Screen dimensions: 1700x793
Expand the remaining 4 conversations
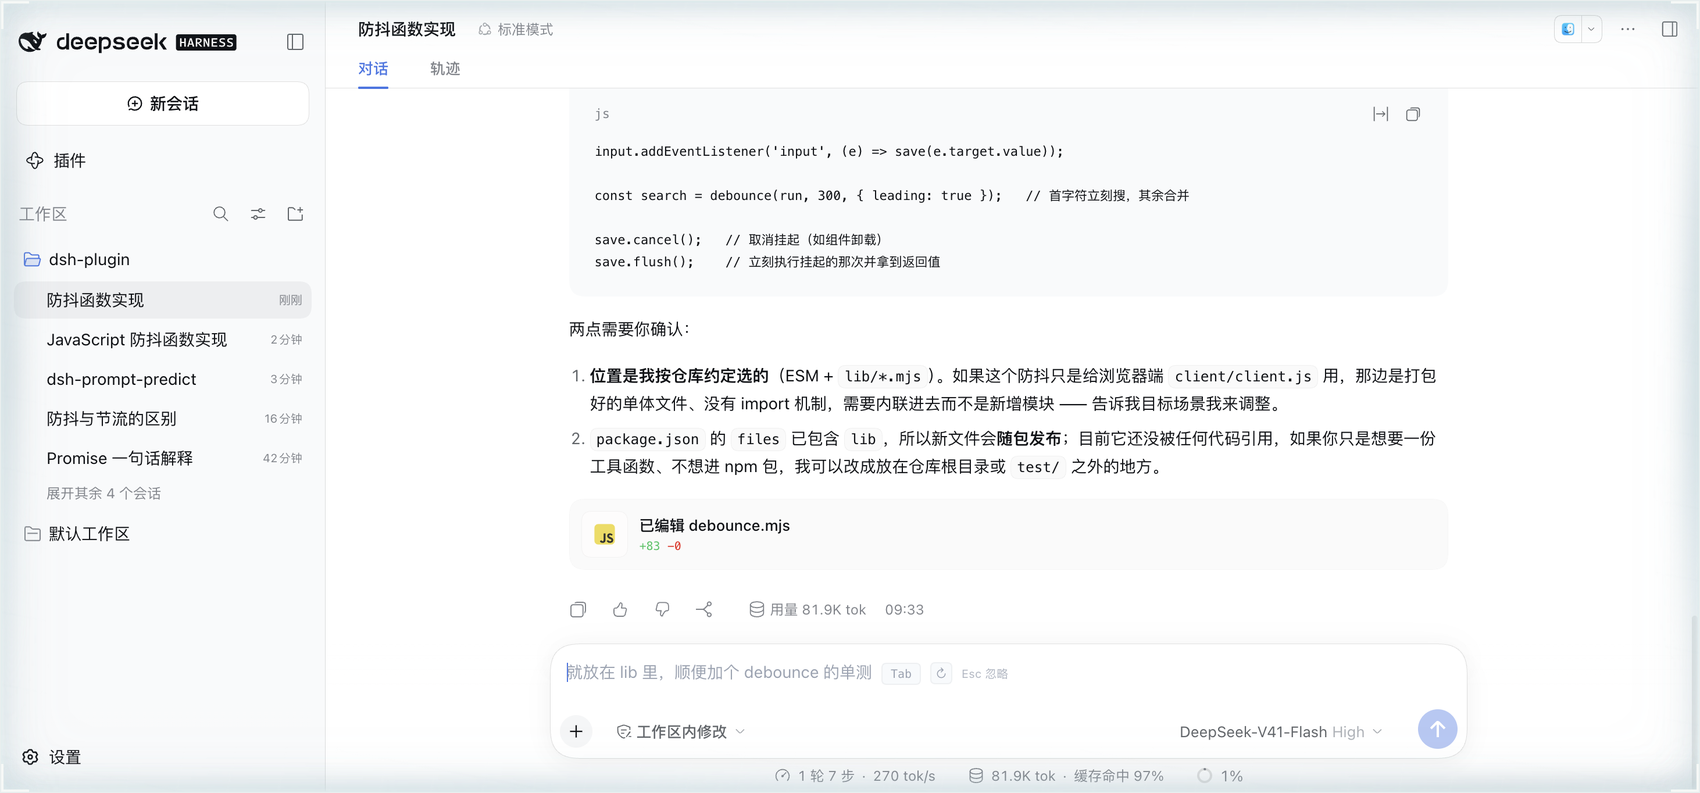(x=104, y=493)
